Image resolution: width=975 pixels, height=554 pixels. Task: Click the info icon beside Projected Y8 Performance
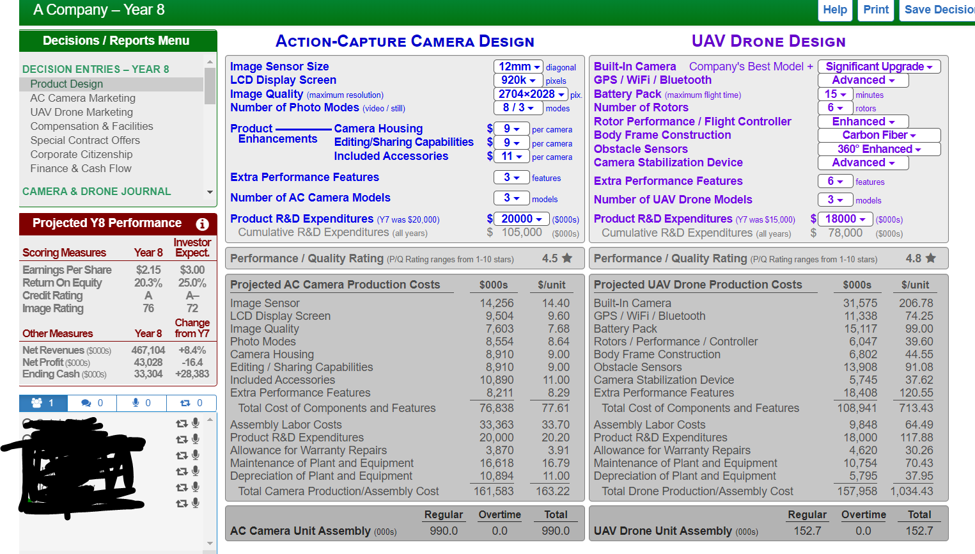(x=202, y=224)
